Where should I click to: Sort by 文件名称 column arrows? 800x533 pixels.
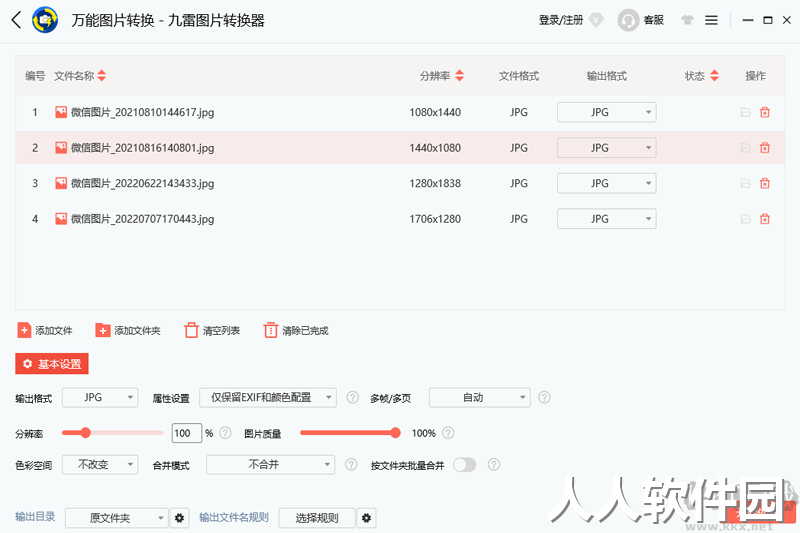click(x=102, y=75)
